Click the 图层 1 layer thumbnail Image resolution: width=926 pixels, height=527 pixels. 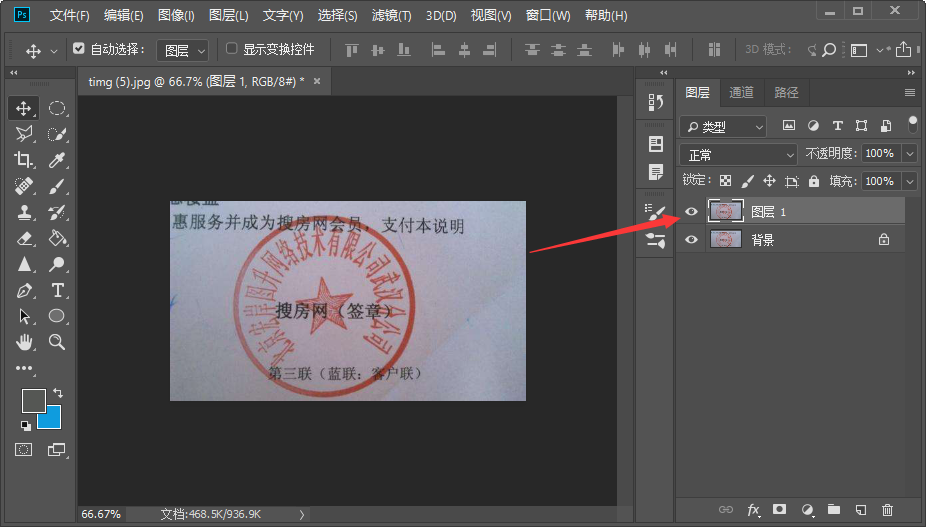(725, 212)
